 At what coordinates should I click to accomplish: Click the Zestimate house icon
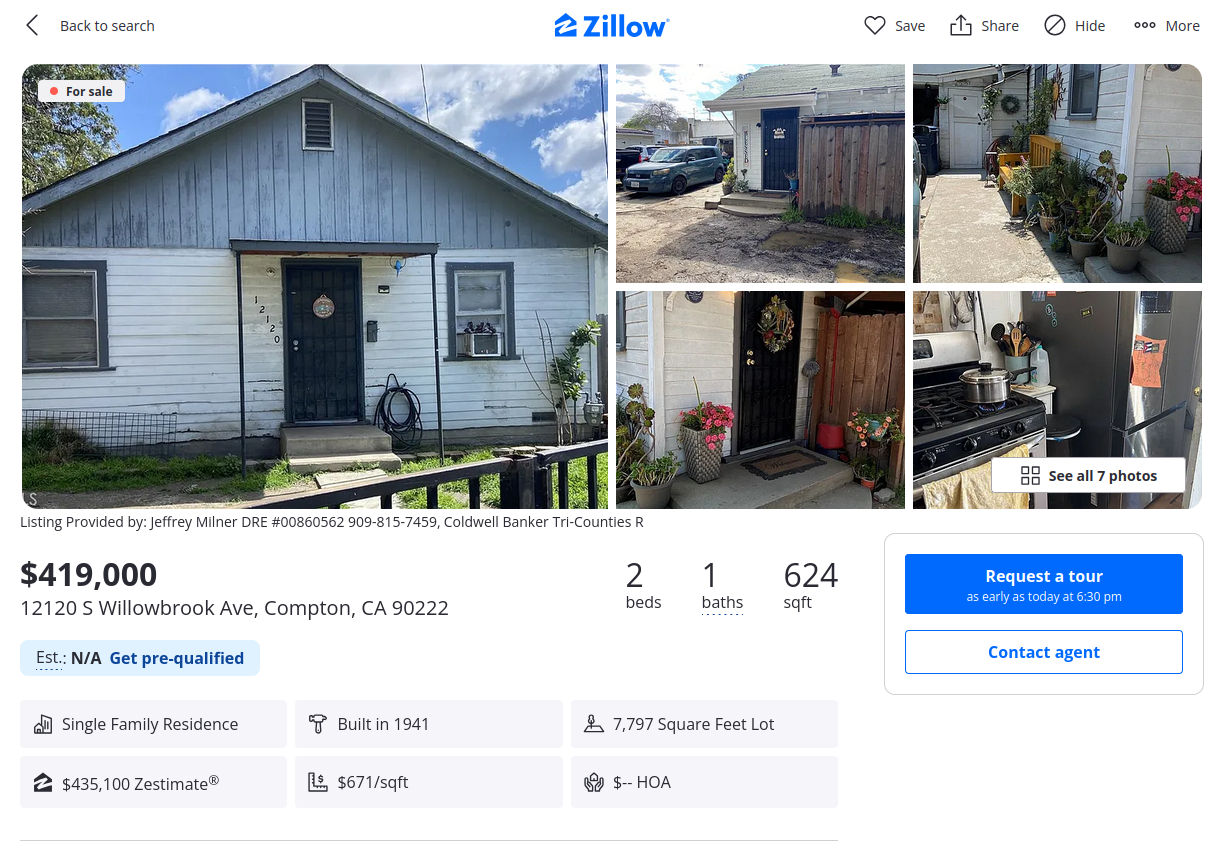[43, 782]
